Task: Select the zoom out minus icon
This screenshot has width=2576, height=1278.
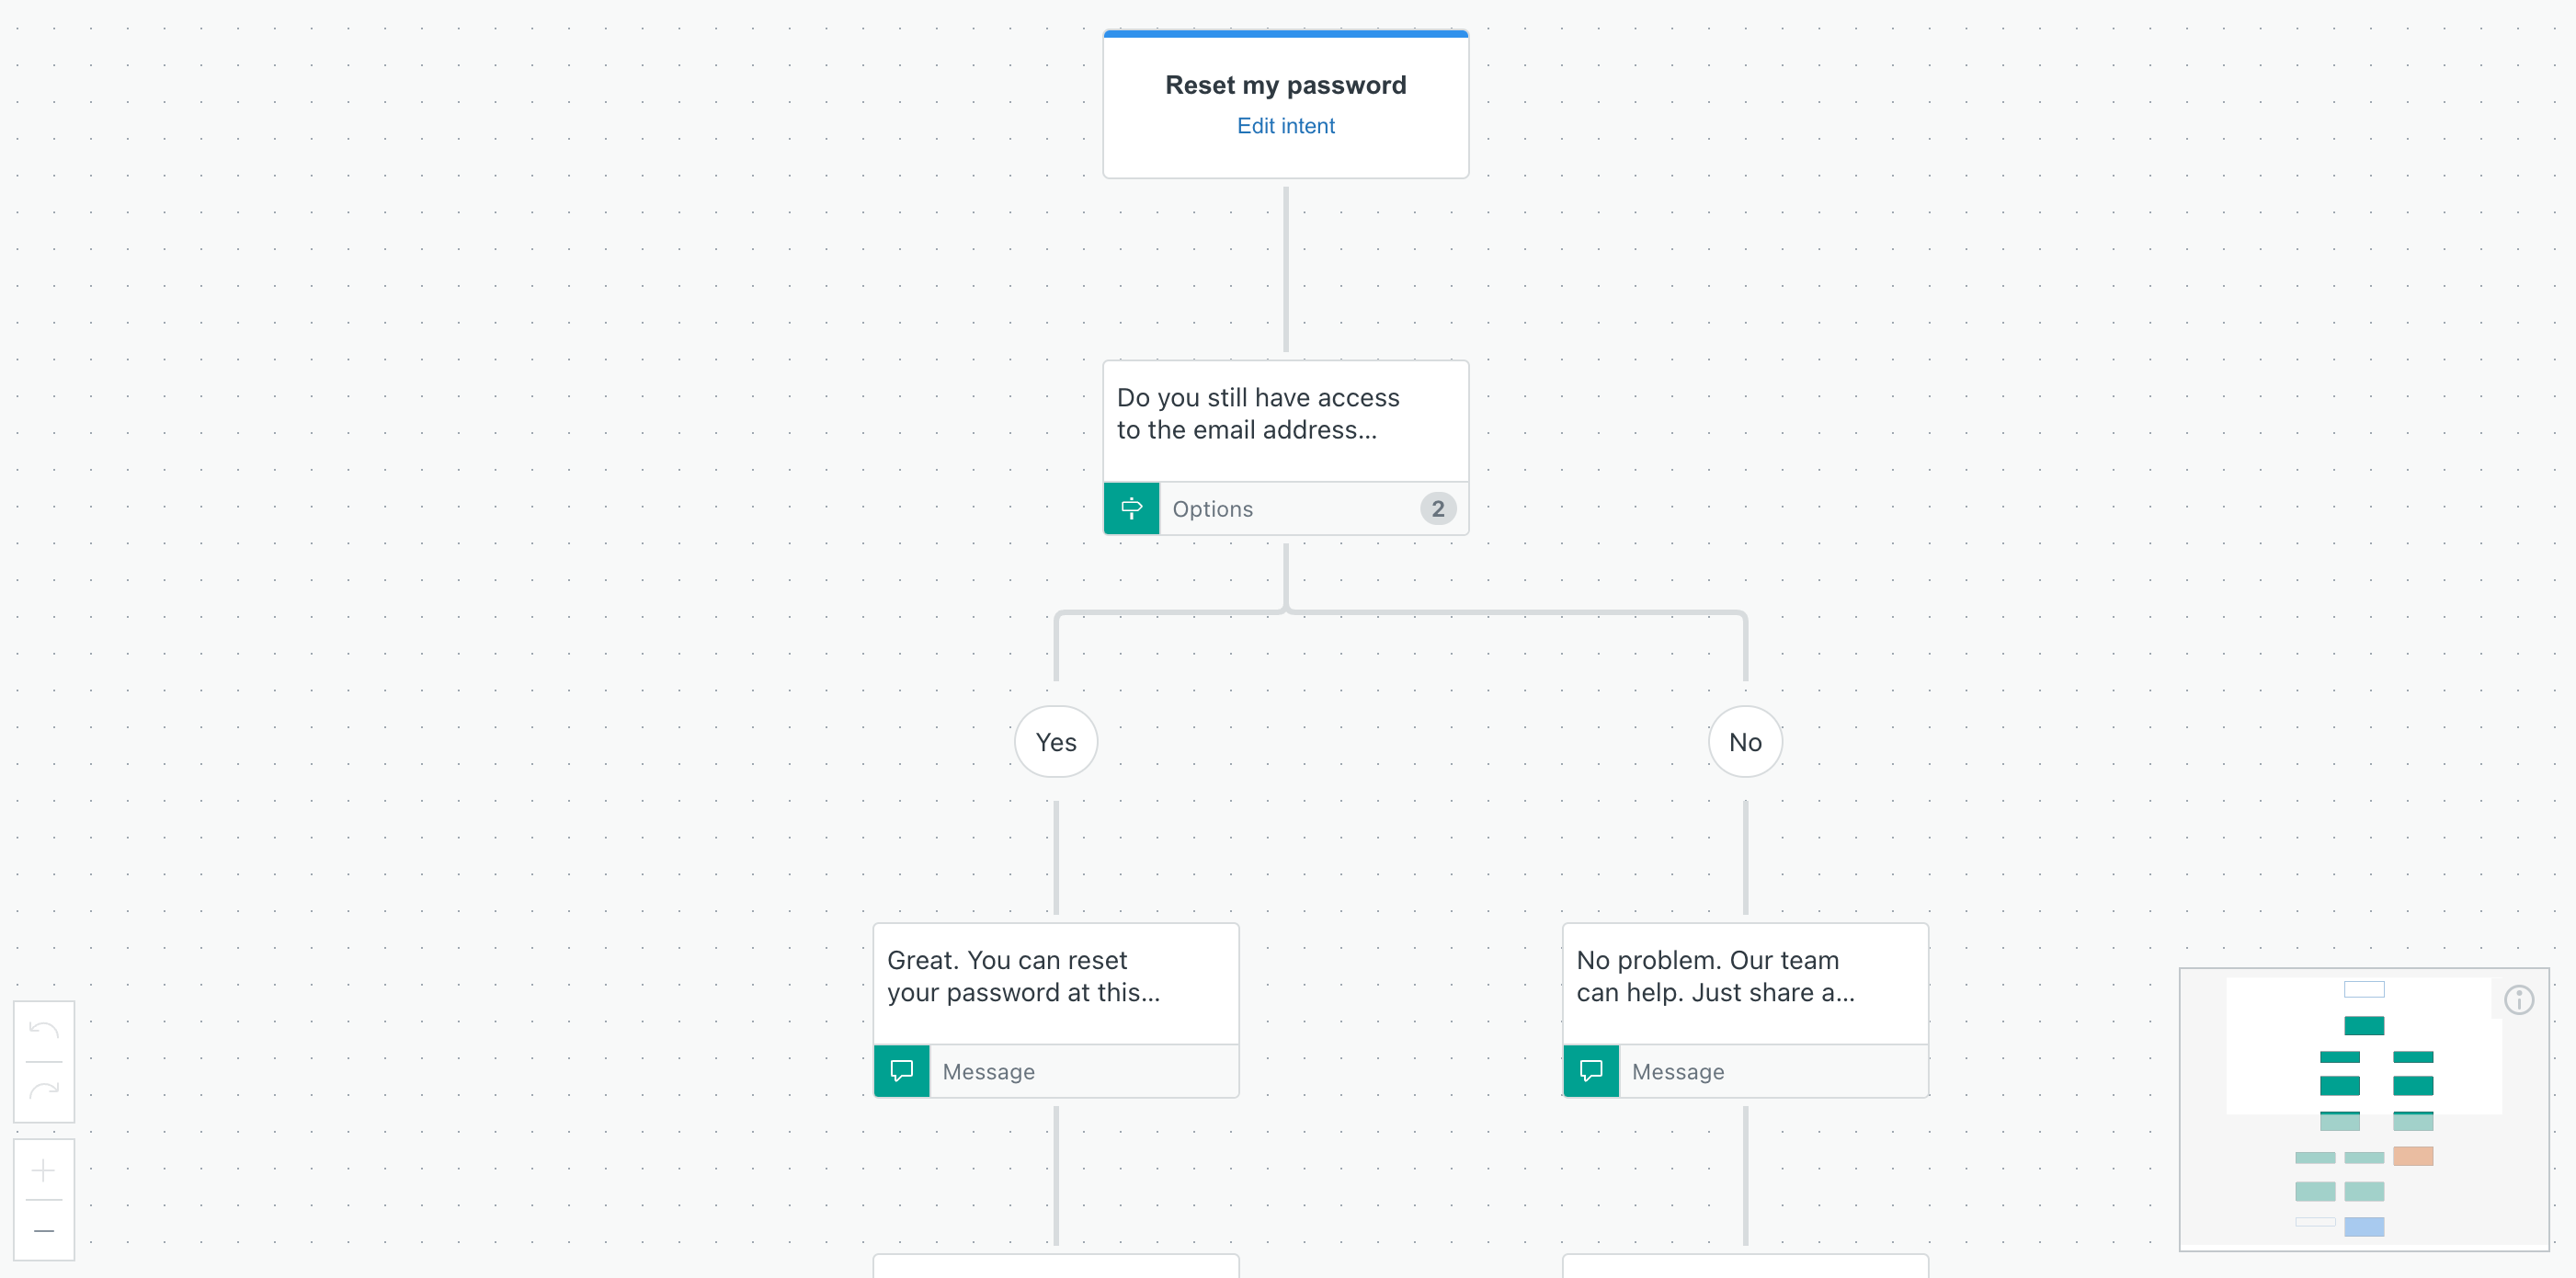Action: tap(44, 1231)
